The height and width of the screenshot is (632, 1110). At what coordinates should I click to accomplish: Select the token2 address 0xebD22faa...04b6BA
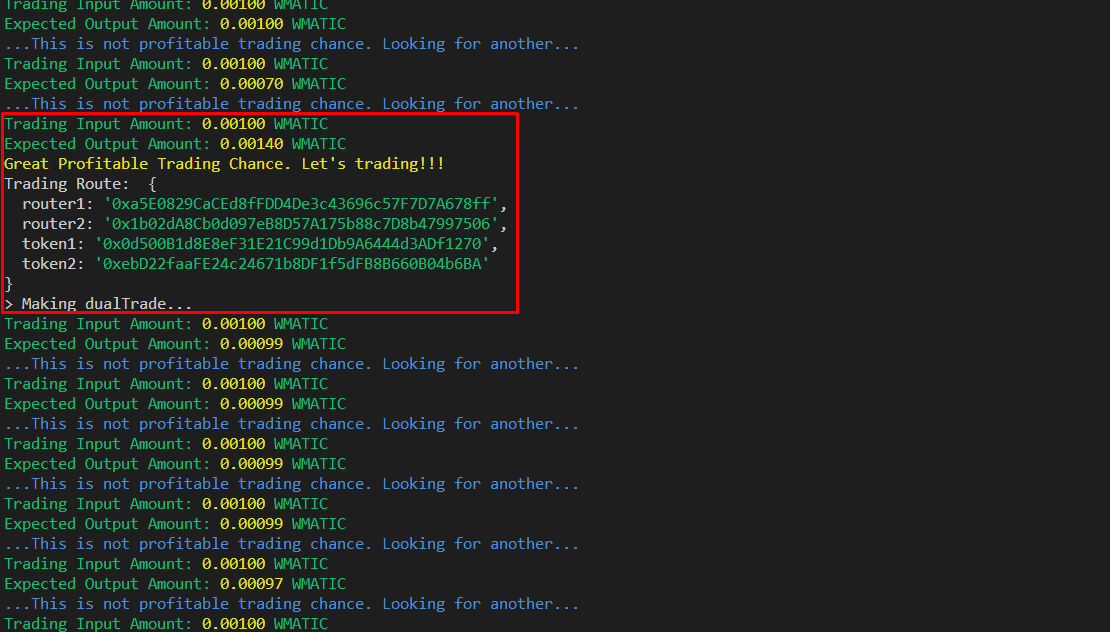292,263
